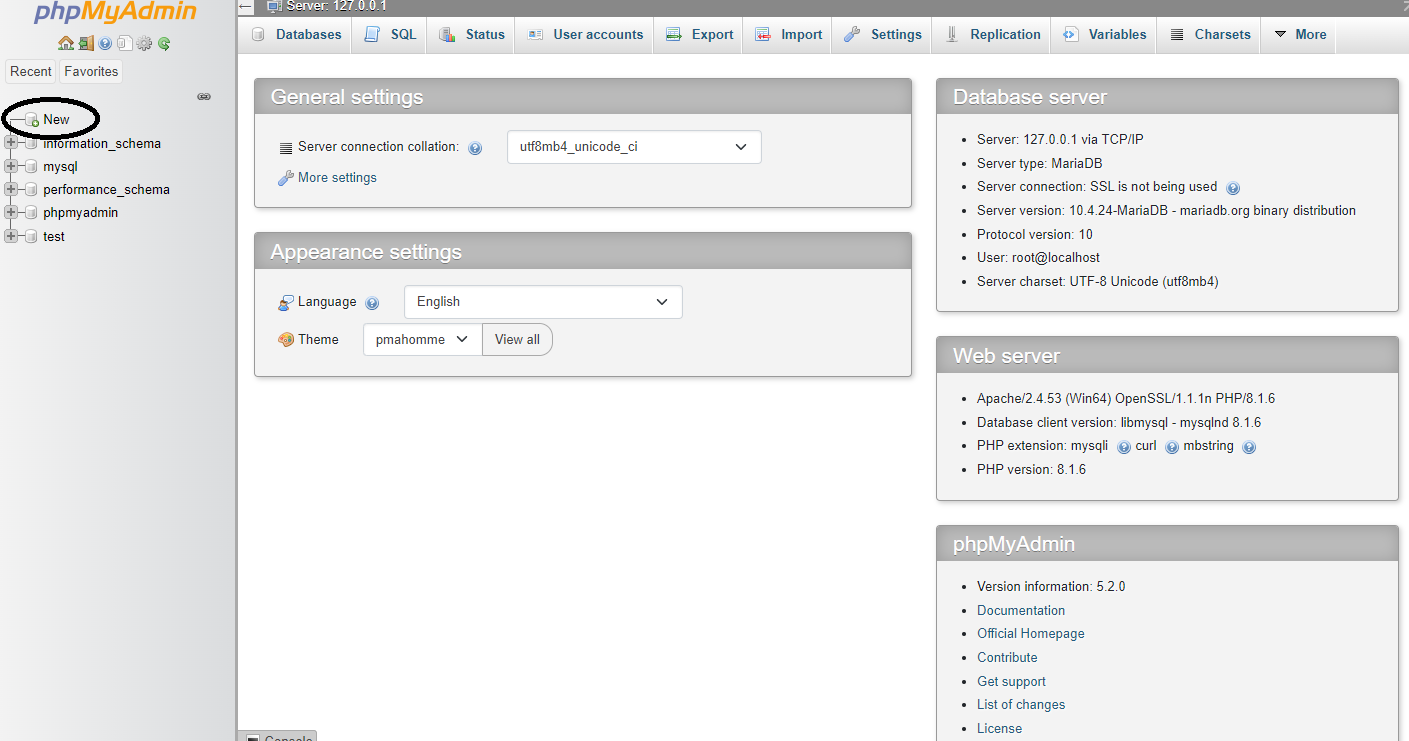Expand the mysql database node
The image size is (1409, 741).
(x=11, y=166)
